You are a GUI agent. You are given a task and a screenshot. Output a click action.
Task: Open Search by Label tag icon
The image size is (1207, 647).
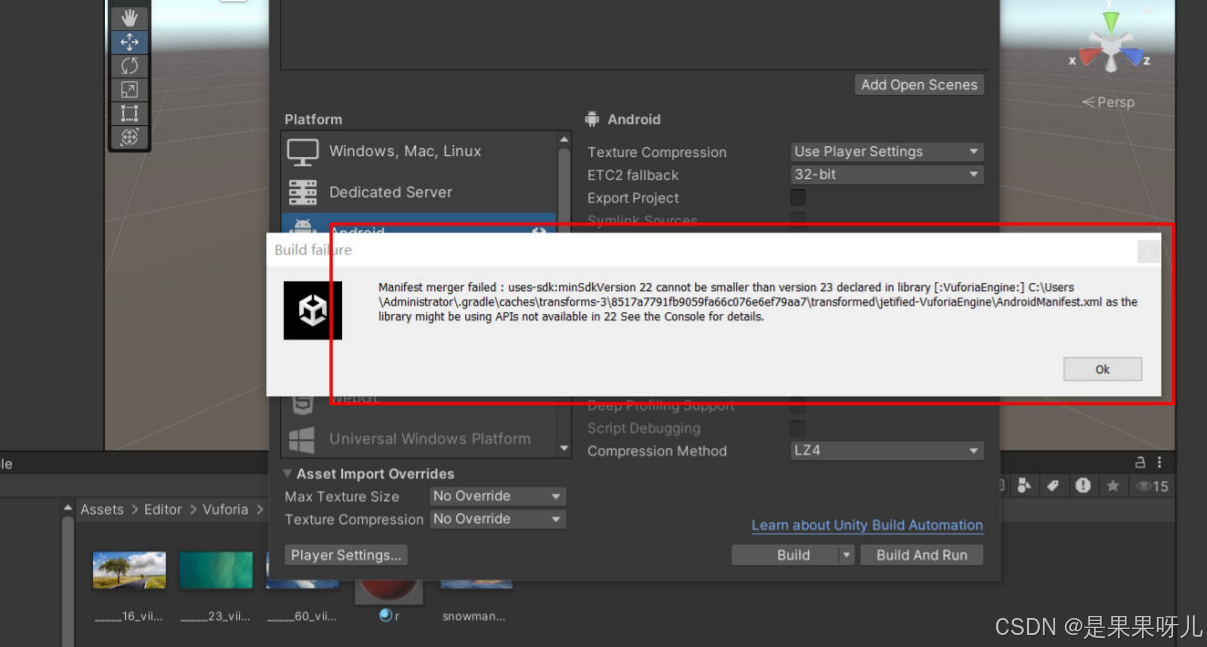1053,486
